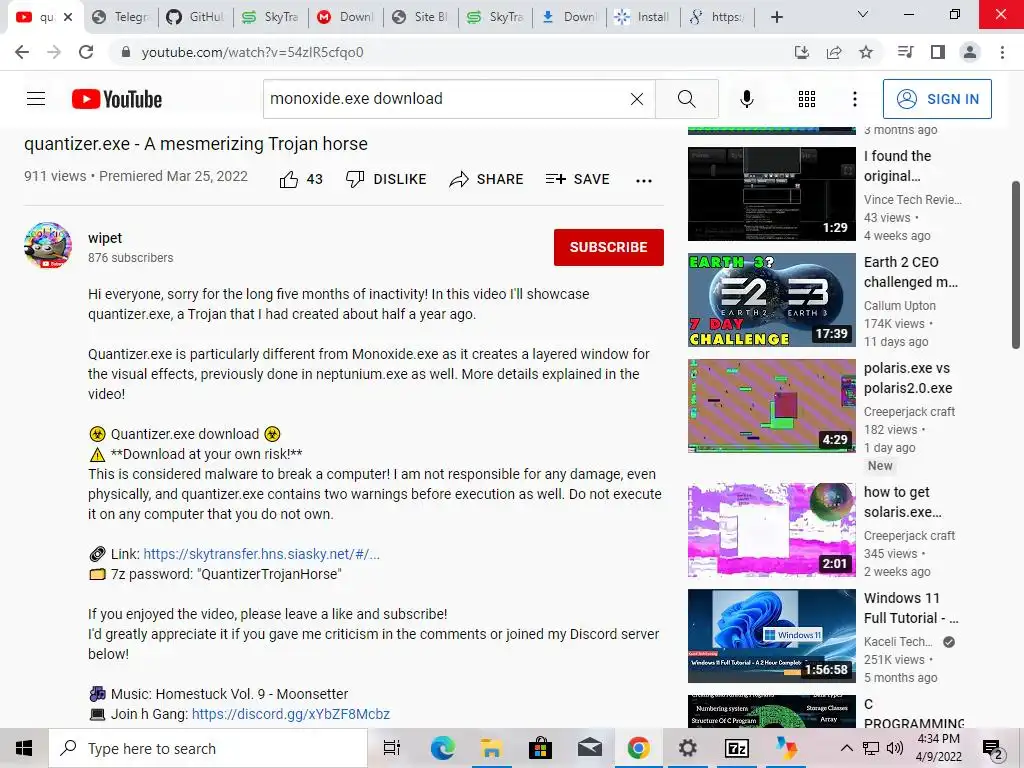1024x768 pixels.
Task: Reload the page
Action: pyautogui.click(x=86, y=52)
